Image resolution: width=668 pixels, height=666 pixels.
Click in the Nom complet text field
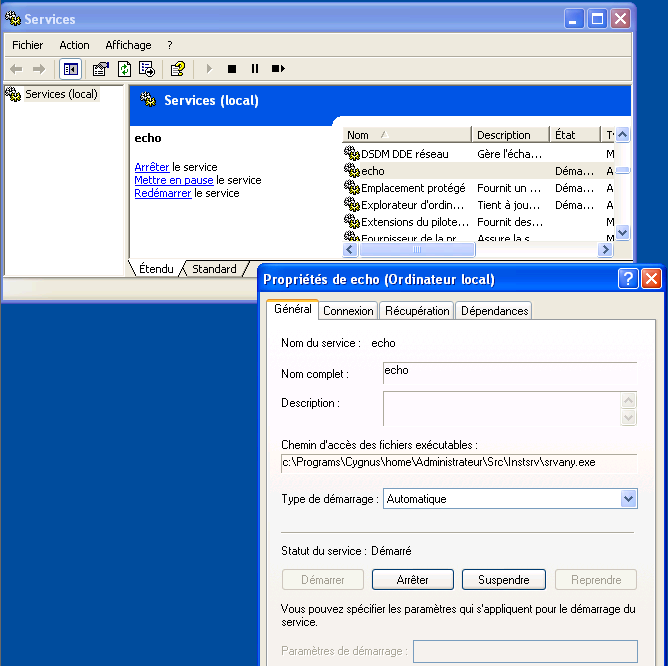click(509, 373)
